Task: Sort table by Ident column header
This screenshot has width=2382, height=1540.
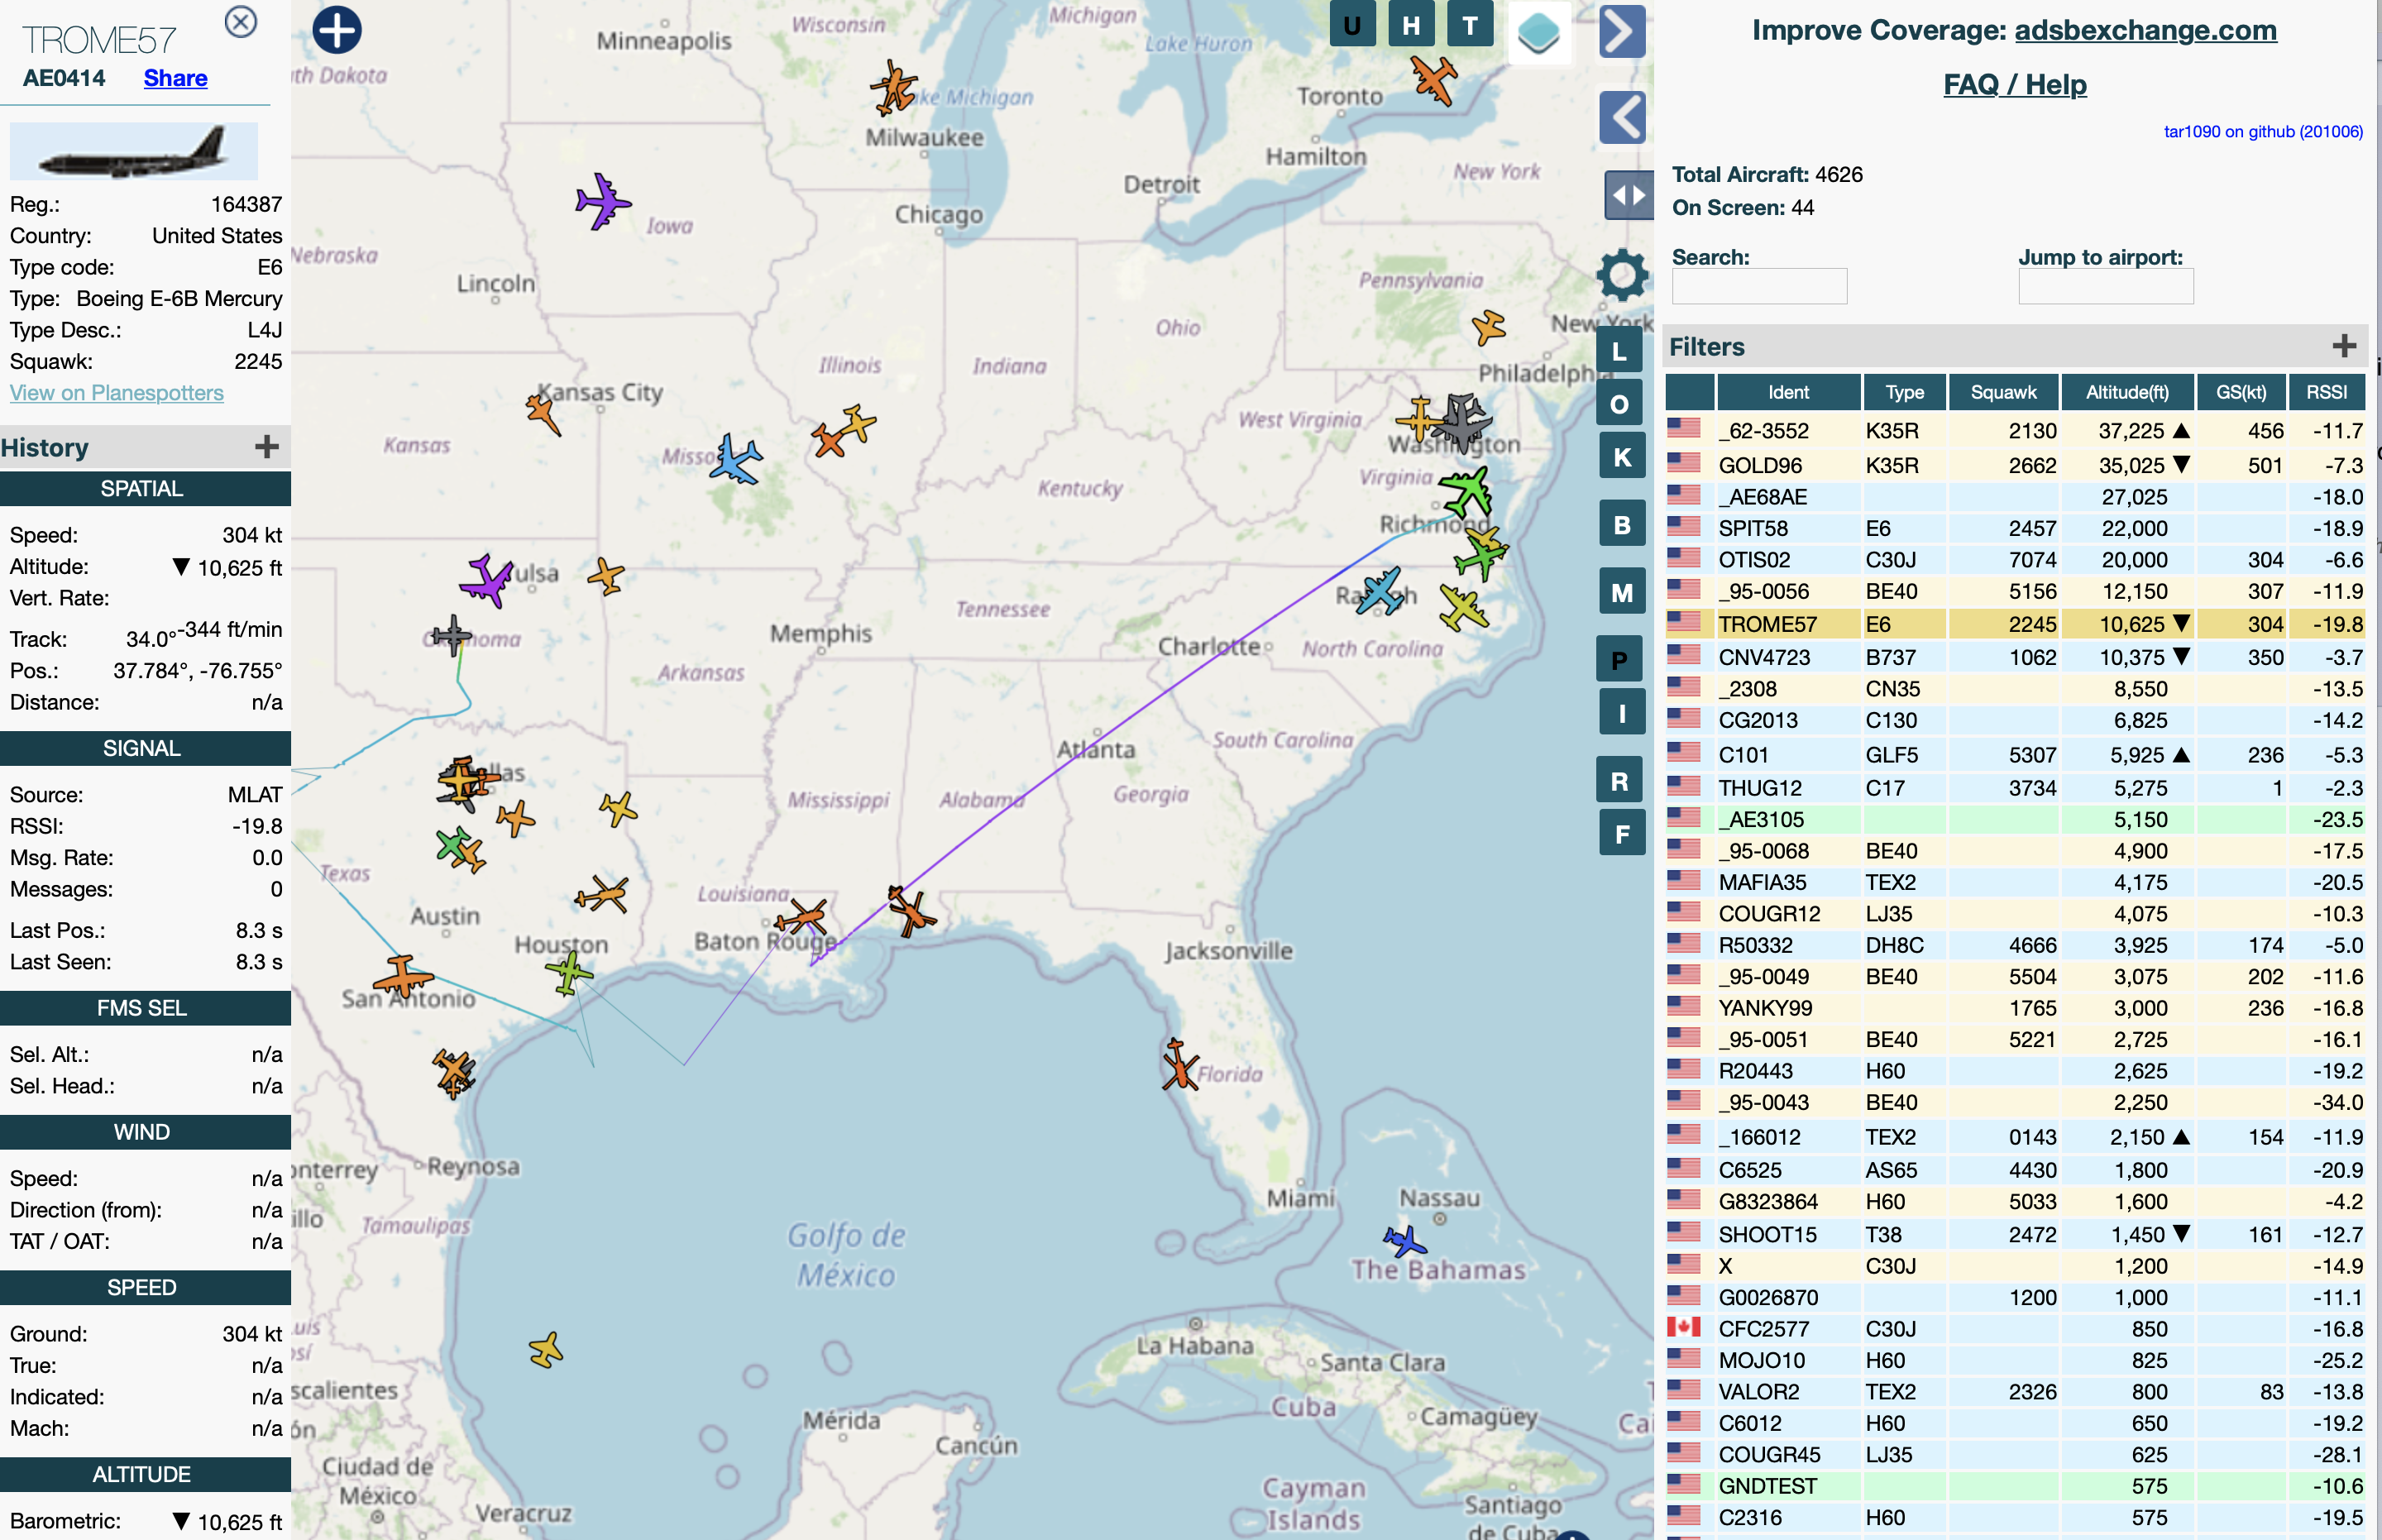Action: [1787, 392]
